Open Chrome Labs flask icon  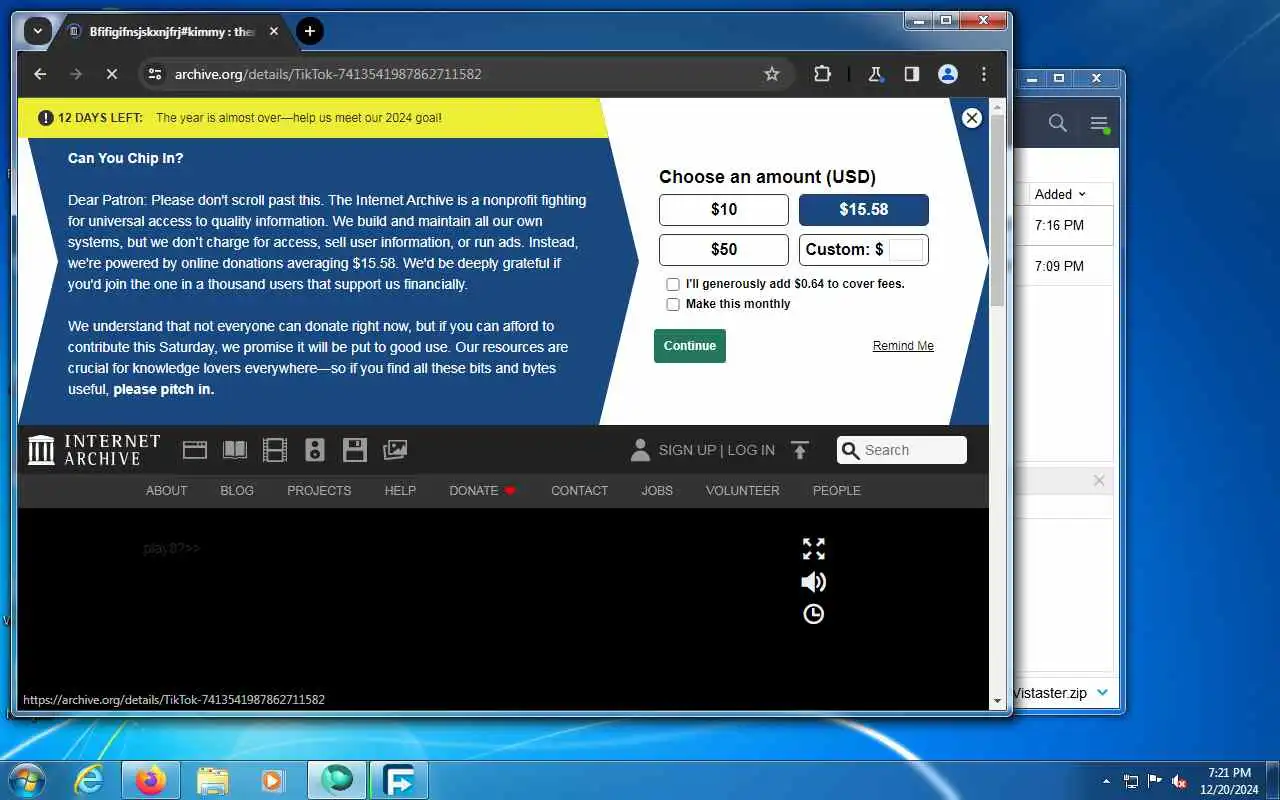(x=875, y=74)
